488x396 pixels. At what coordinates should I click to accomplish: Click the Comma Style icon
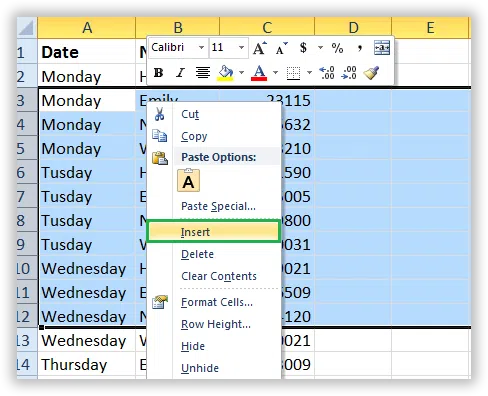(x=359, y=48)
